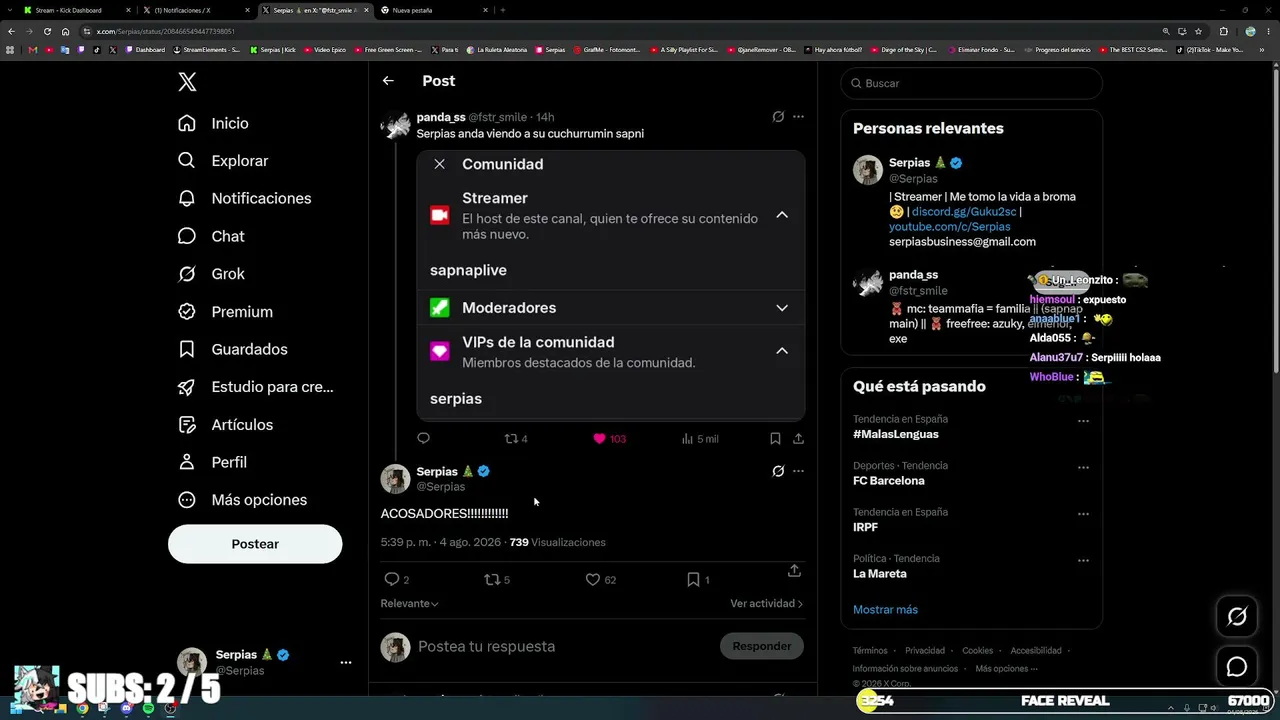Screen dimensions: 1280x720
Task: Open Guardados bookmarks in the sidebar
Action: point(232,349)
